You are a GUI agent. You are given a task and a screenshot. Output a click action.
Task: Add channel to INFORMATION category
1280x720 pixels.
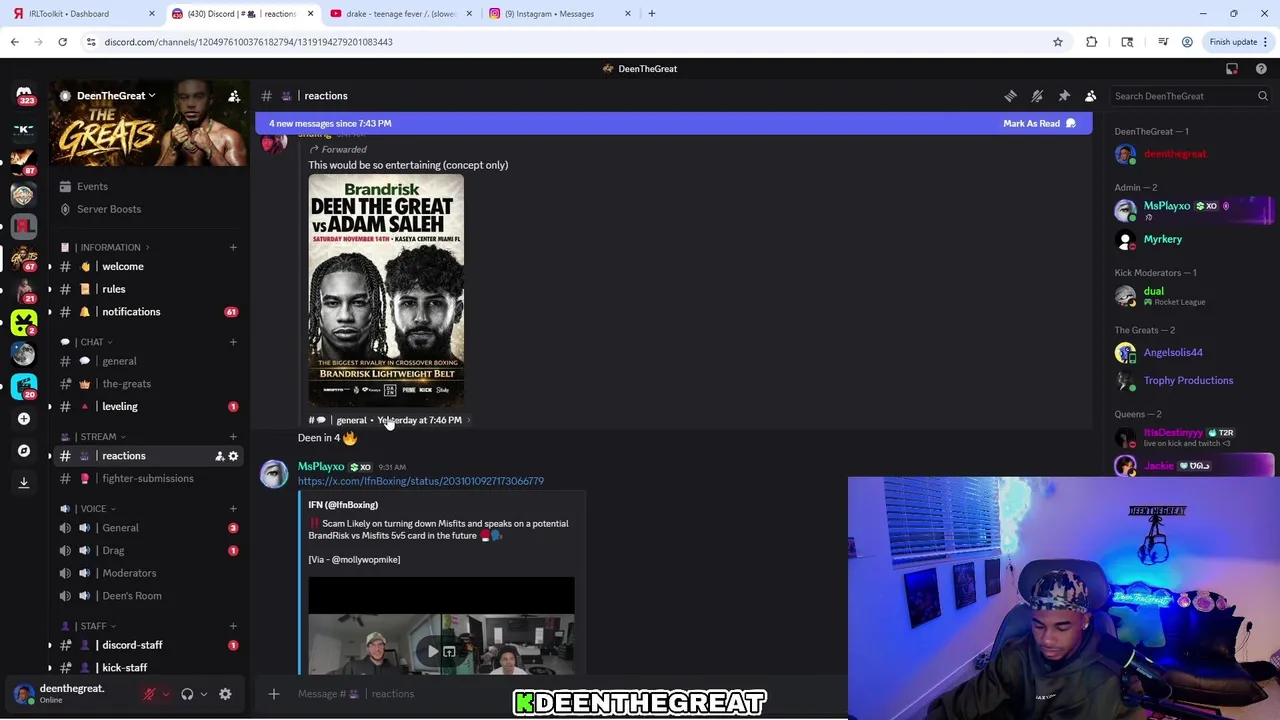233,247
